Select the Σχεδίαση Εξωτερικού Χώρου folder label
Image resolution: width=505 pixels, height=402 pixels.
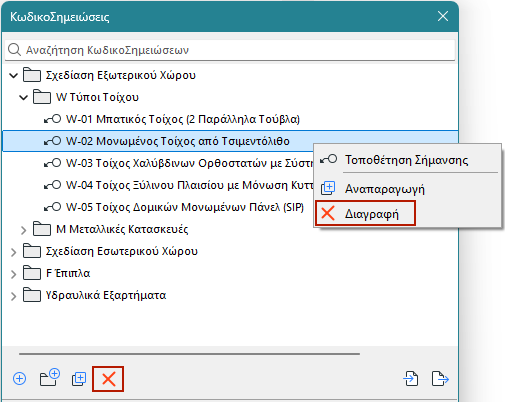[x=121, y=75]
